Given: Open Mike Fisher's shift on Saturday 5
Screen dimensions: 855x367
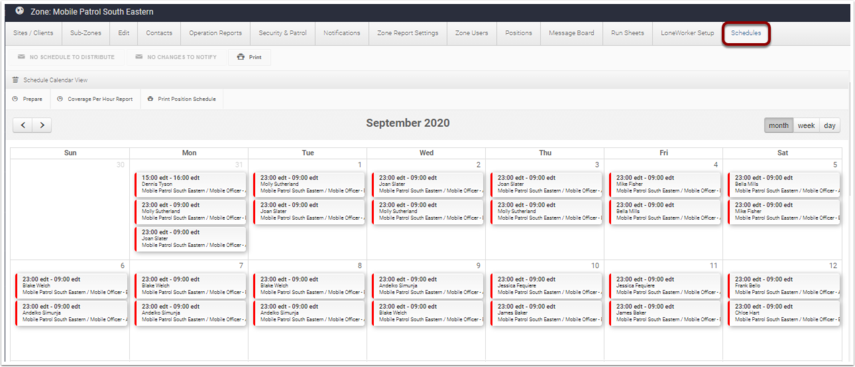Looking at the screenshot, I should 784,212.
